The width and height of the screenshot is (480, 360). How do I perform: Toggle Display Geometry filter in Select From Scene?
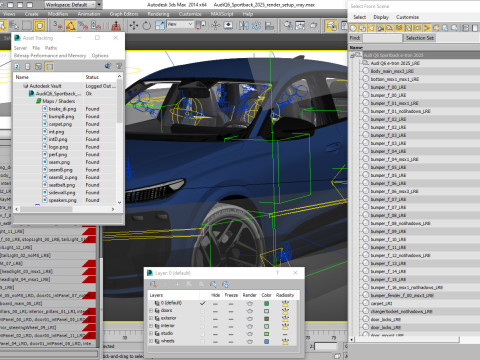354,28
